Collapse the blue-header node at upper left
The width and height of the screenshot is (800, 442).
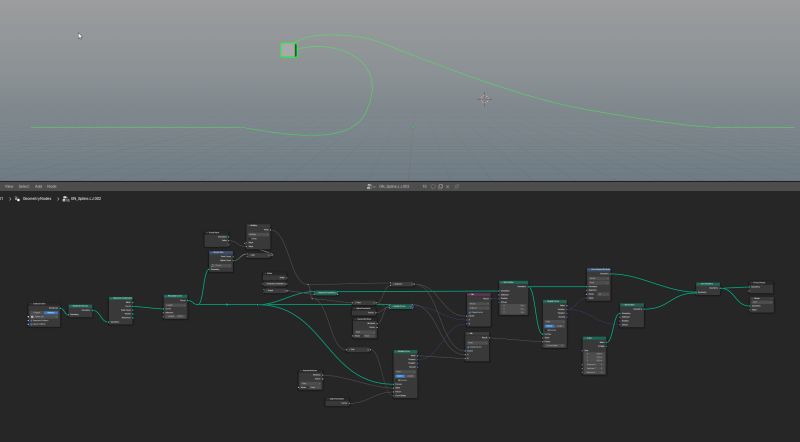point(213,253)
